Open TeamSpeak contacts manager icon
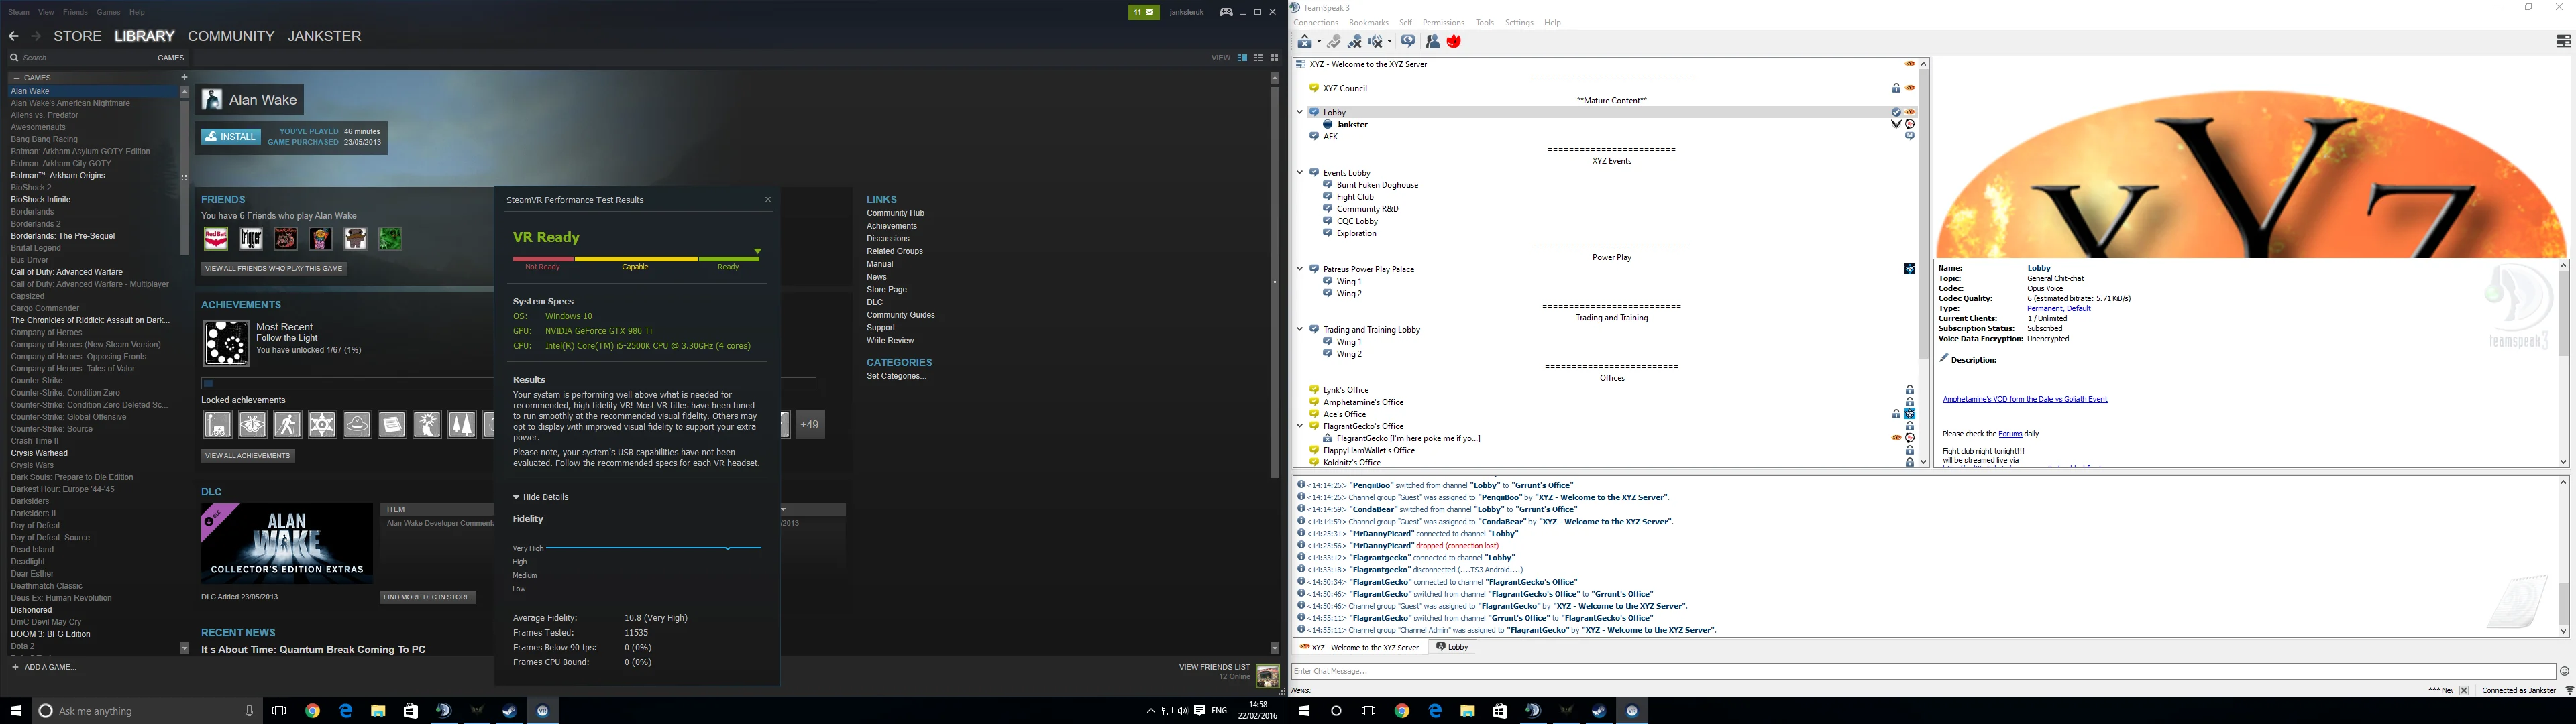The width and height of the screenshot is (2576, 724). [x=1432, y=41]
